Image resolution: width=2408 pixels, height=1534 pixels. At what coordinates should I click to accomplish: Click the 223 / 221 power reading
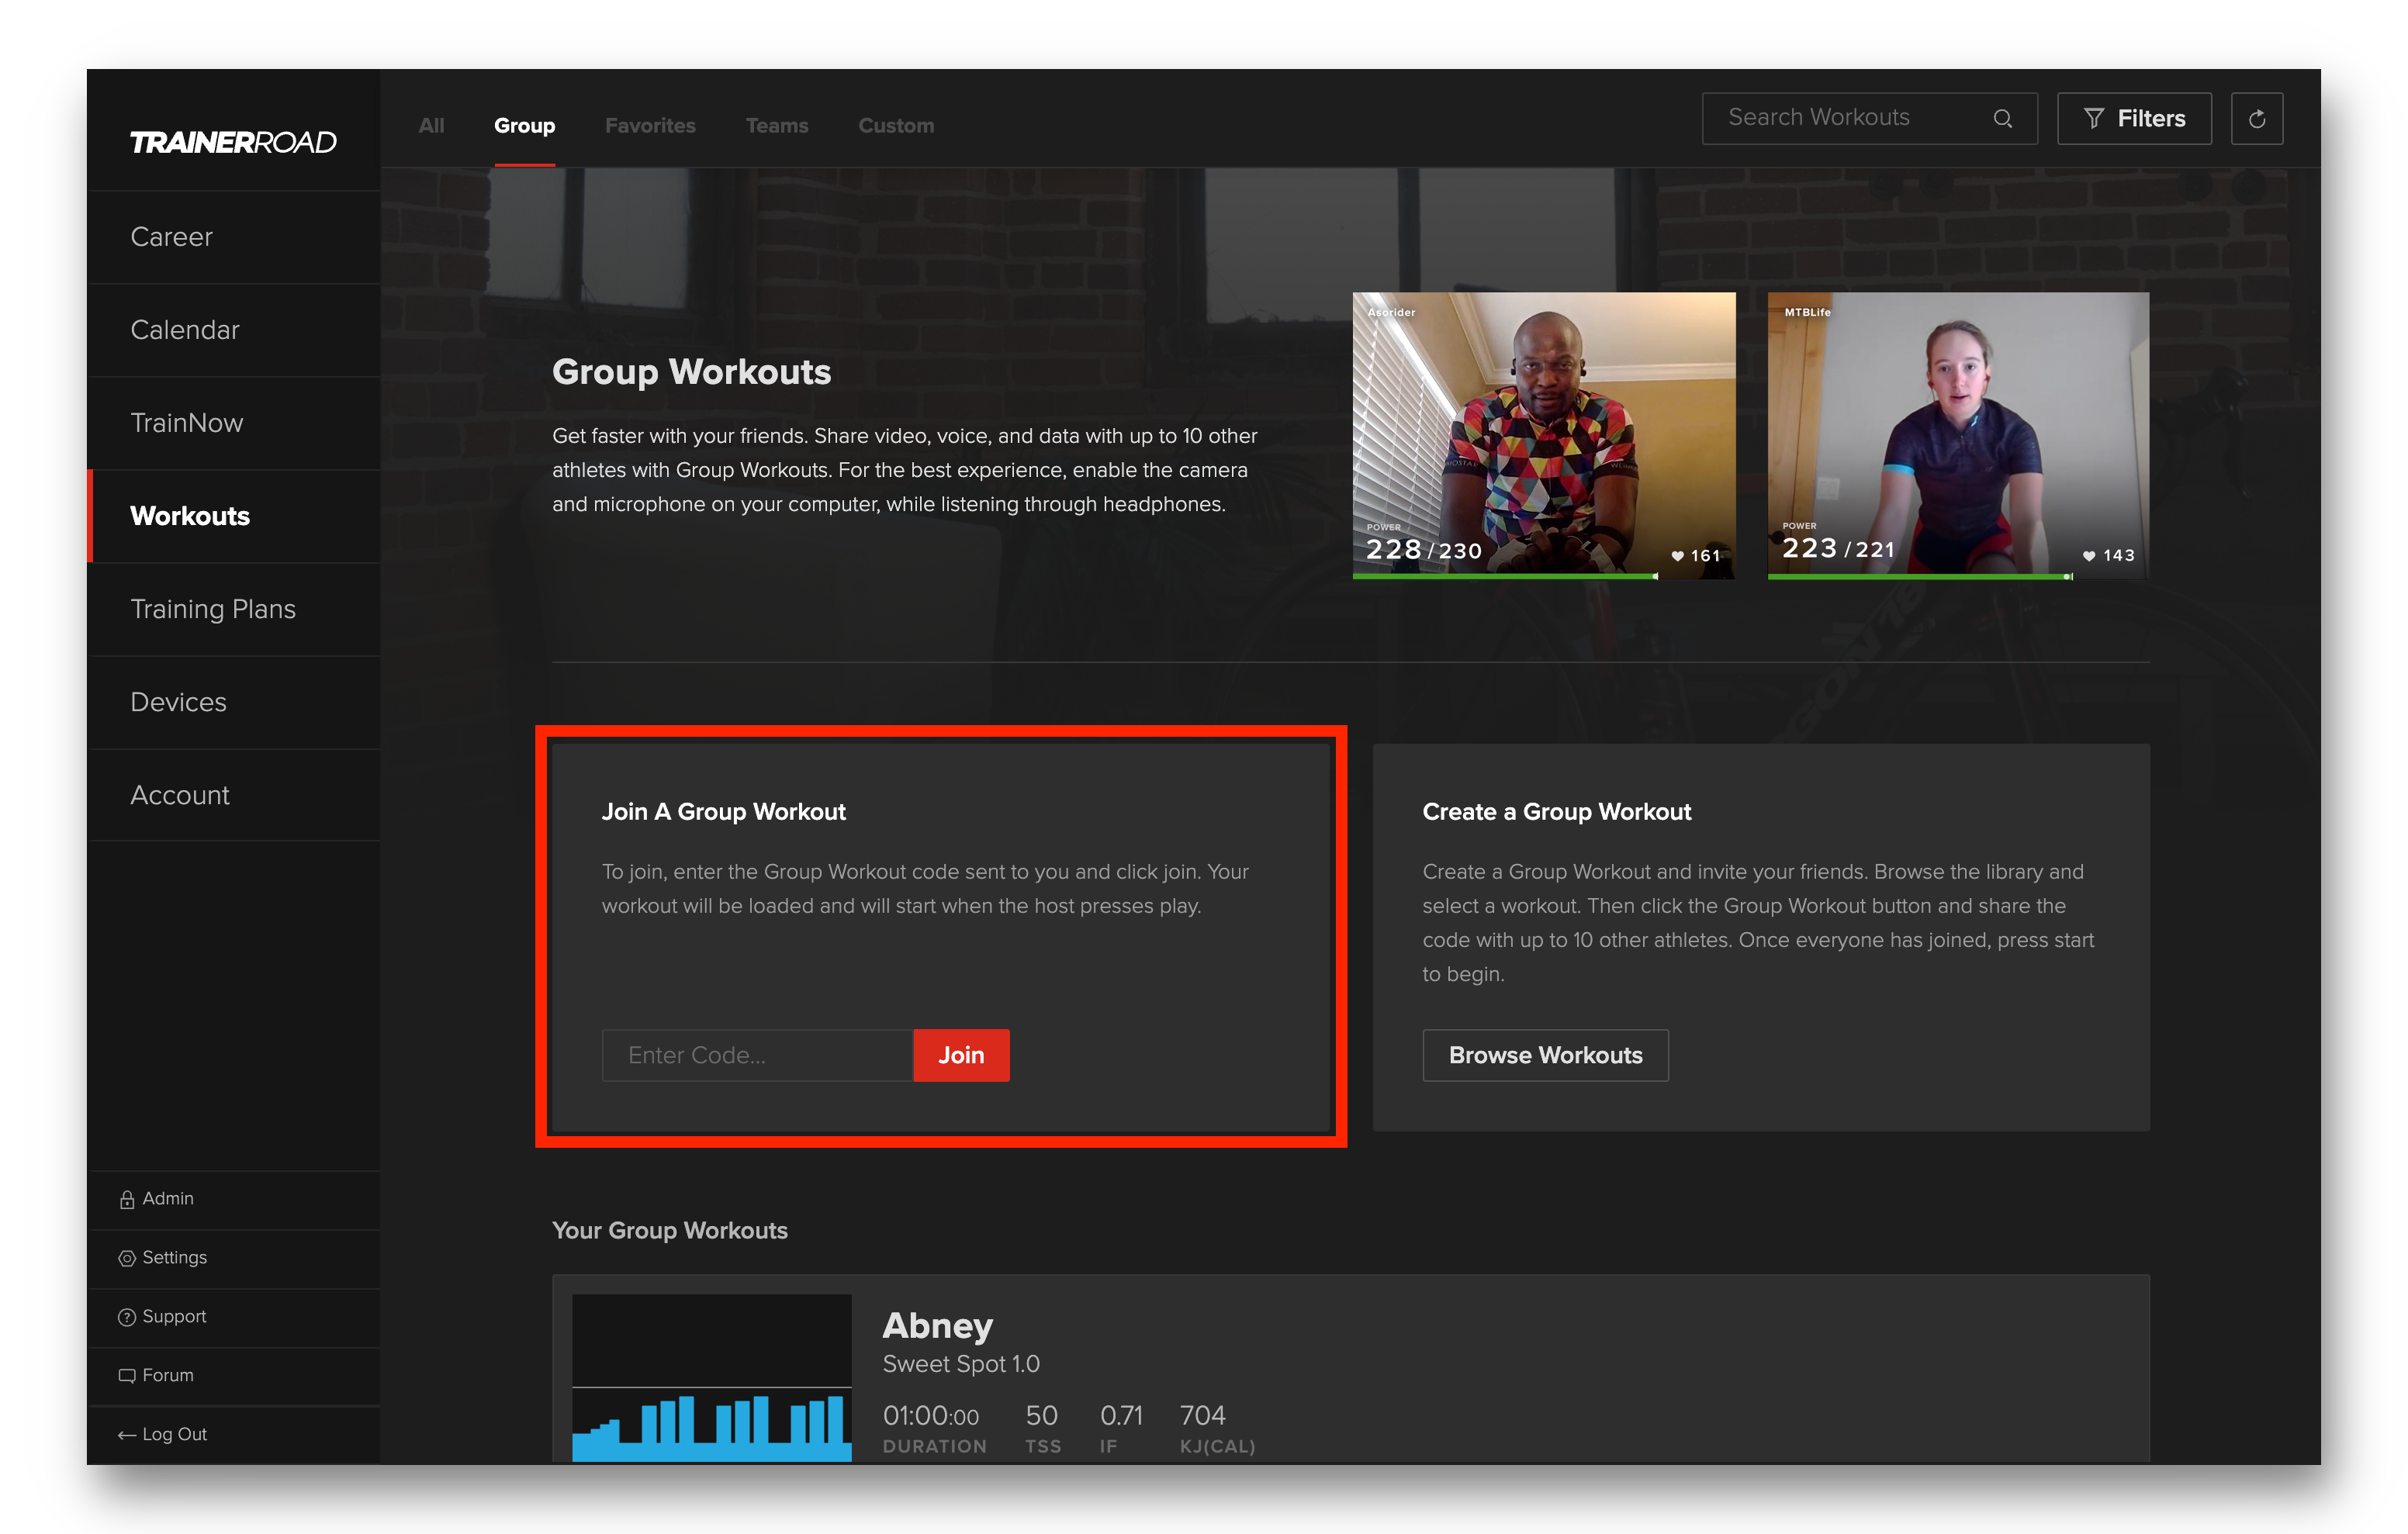pos(1838,549)
